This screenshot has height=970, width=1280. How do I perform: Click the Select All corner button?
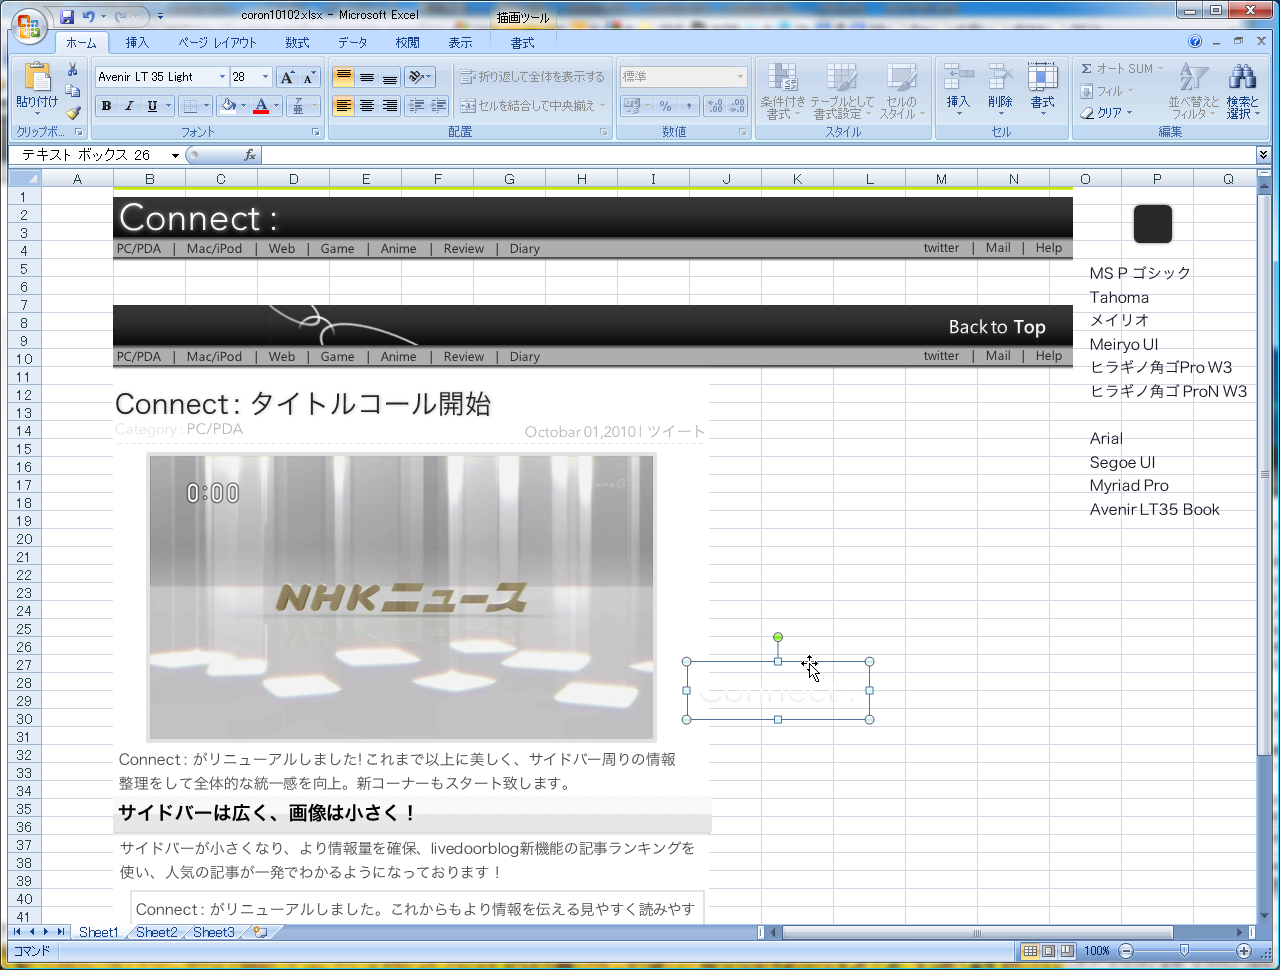pyautogui.click(x=24, y=179)
